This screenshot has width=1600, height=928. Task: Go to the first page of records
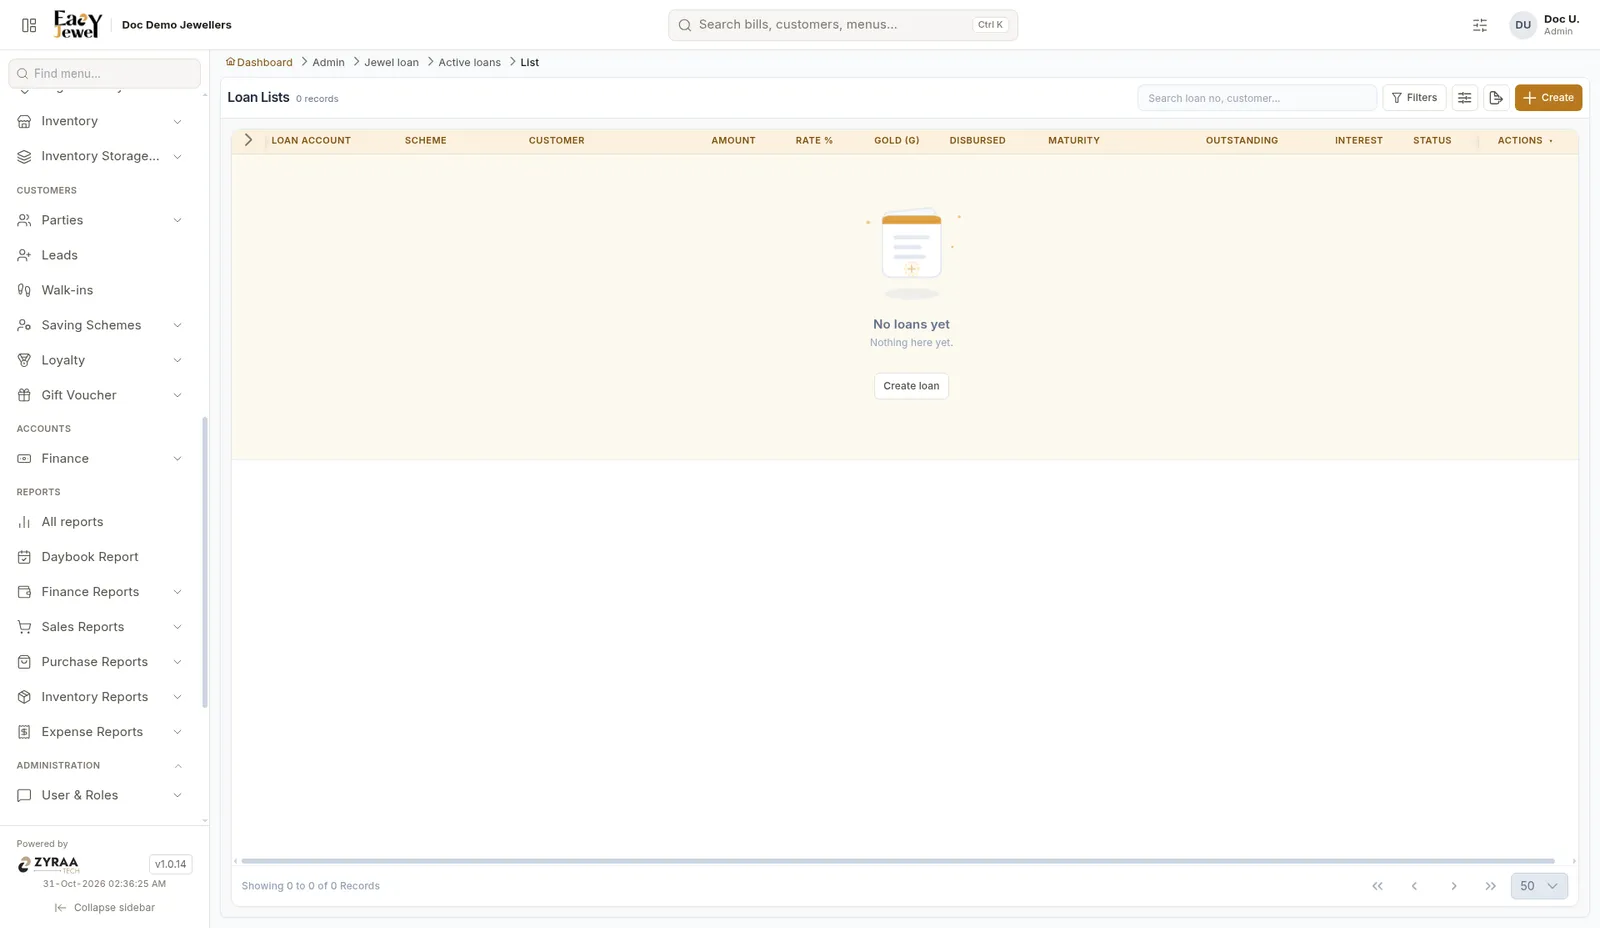click(1377, 886)
